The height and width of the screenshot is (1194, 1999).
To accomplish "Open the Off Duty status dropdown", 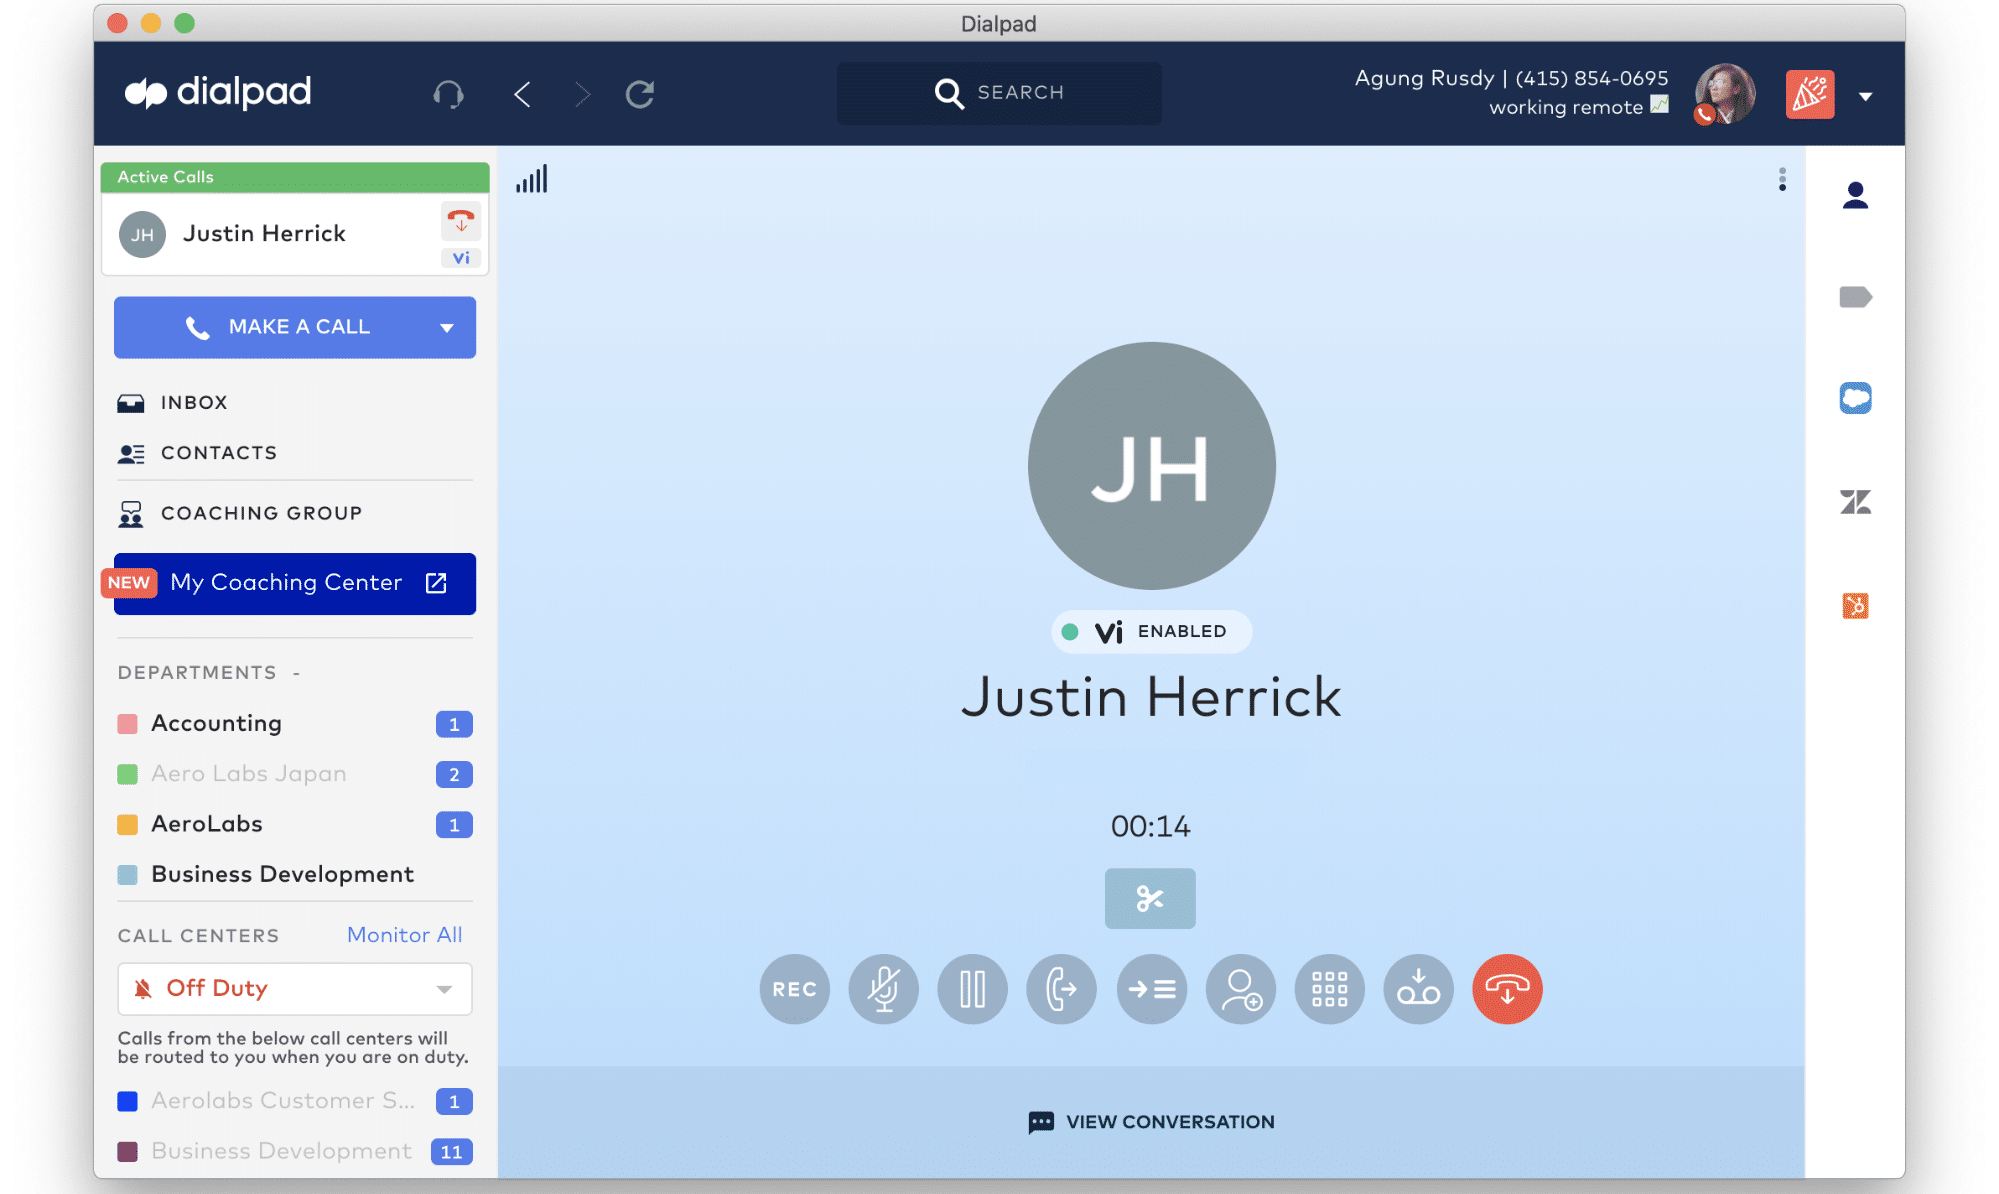I will click(294, 989).
